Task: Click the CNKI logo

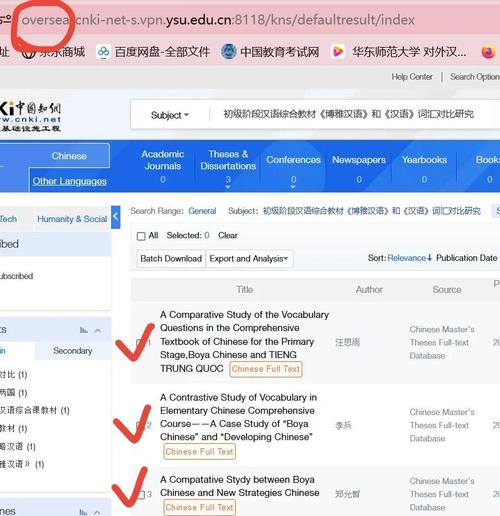Action: [30, 117]
